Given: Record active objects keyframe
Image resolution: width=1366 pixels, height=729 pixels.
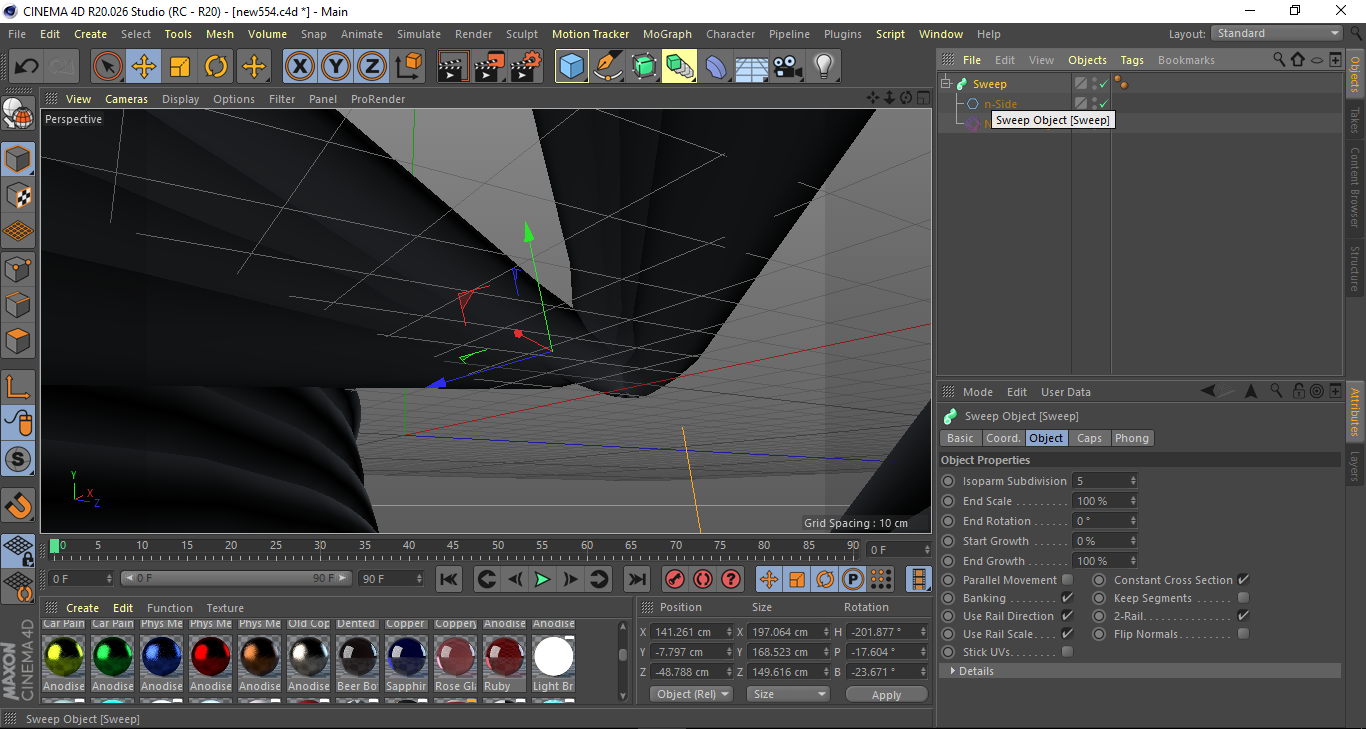Looking at the screenshot, I should click(675, 579).
